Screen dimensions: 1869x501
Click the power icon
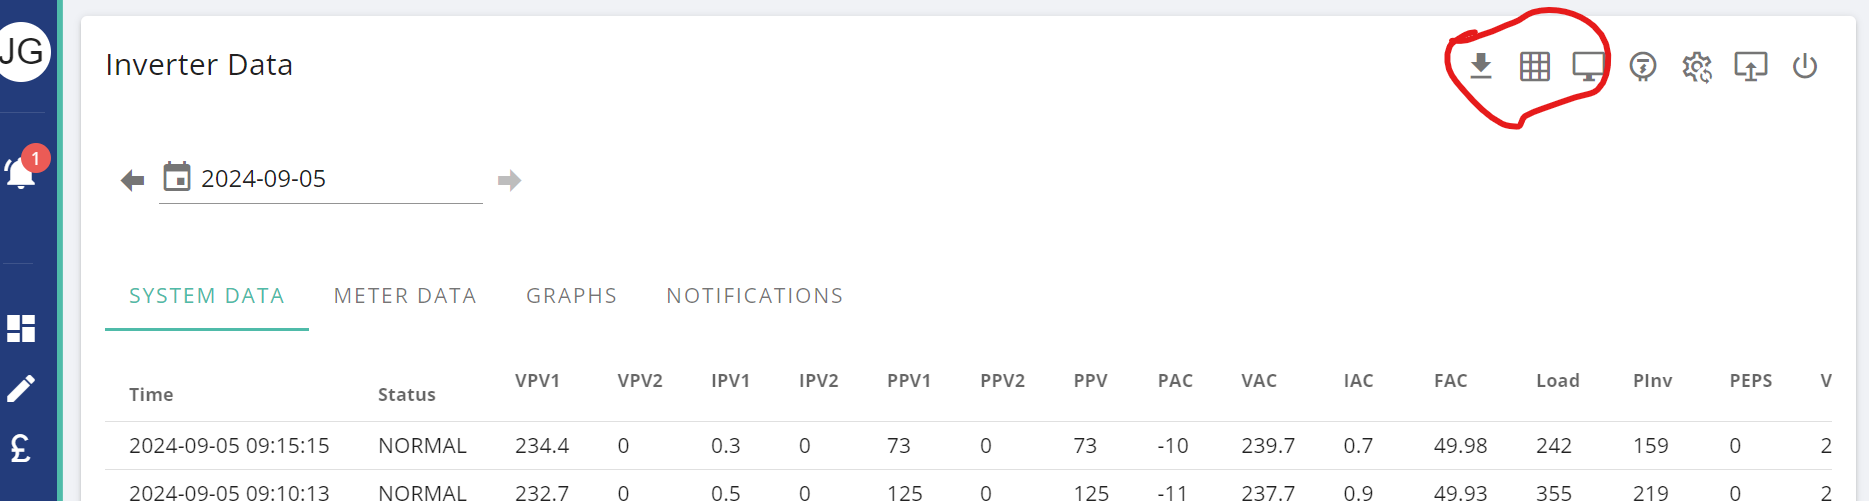pos(1805,67)
